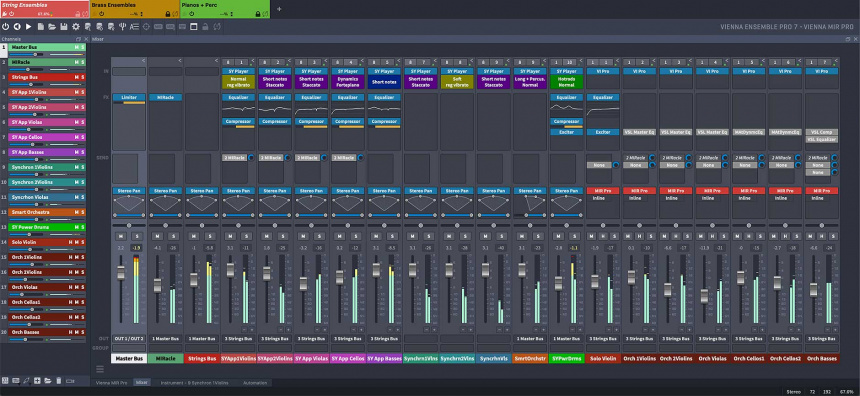The width and height of the screenshot is (860, 396).
Task: Open SY Player input on SYApp1Violins strip
Action: pos(239,71)
